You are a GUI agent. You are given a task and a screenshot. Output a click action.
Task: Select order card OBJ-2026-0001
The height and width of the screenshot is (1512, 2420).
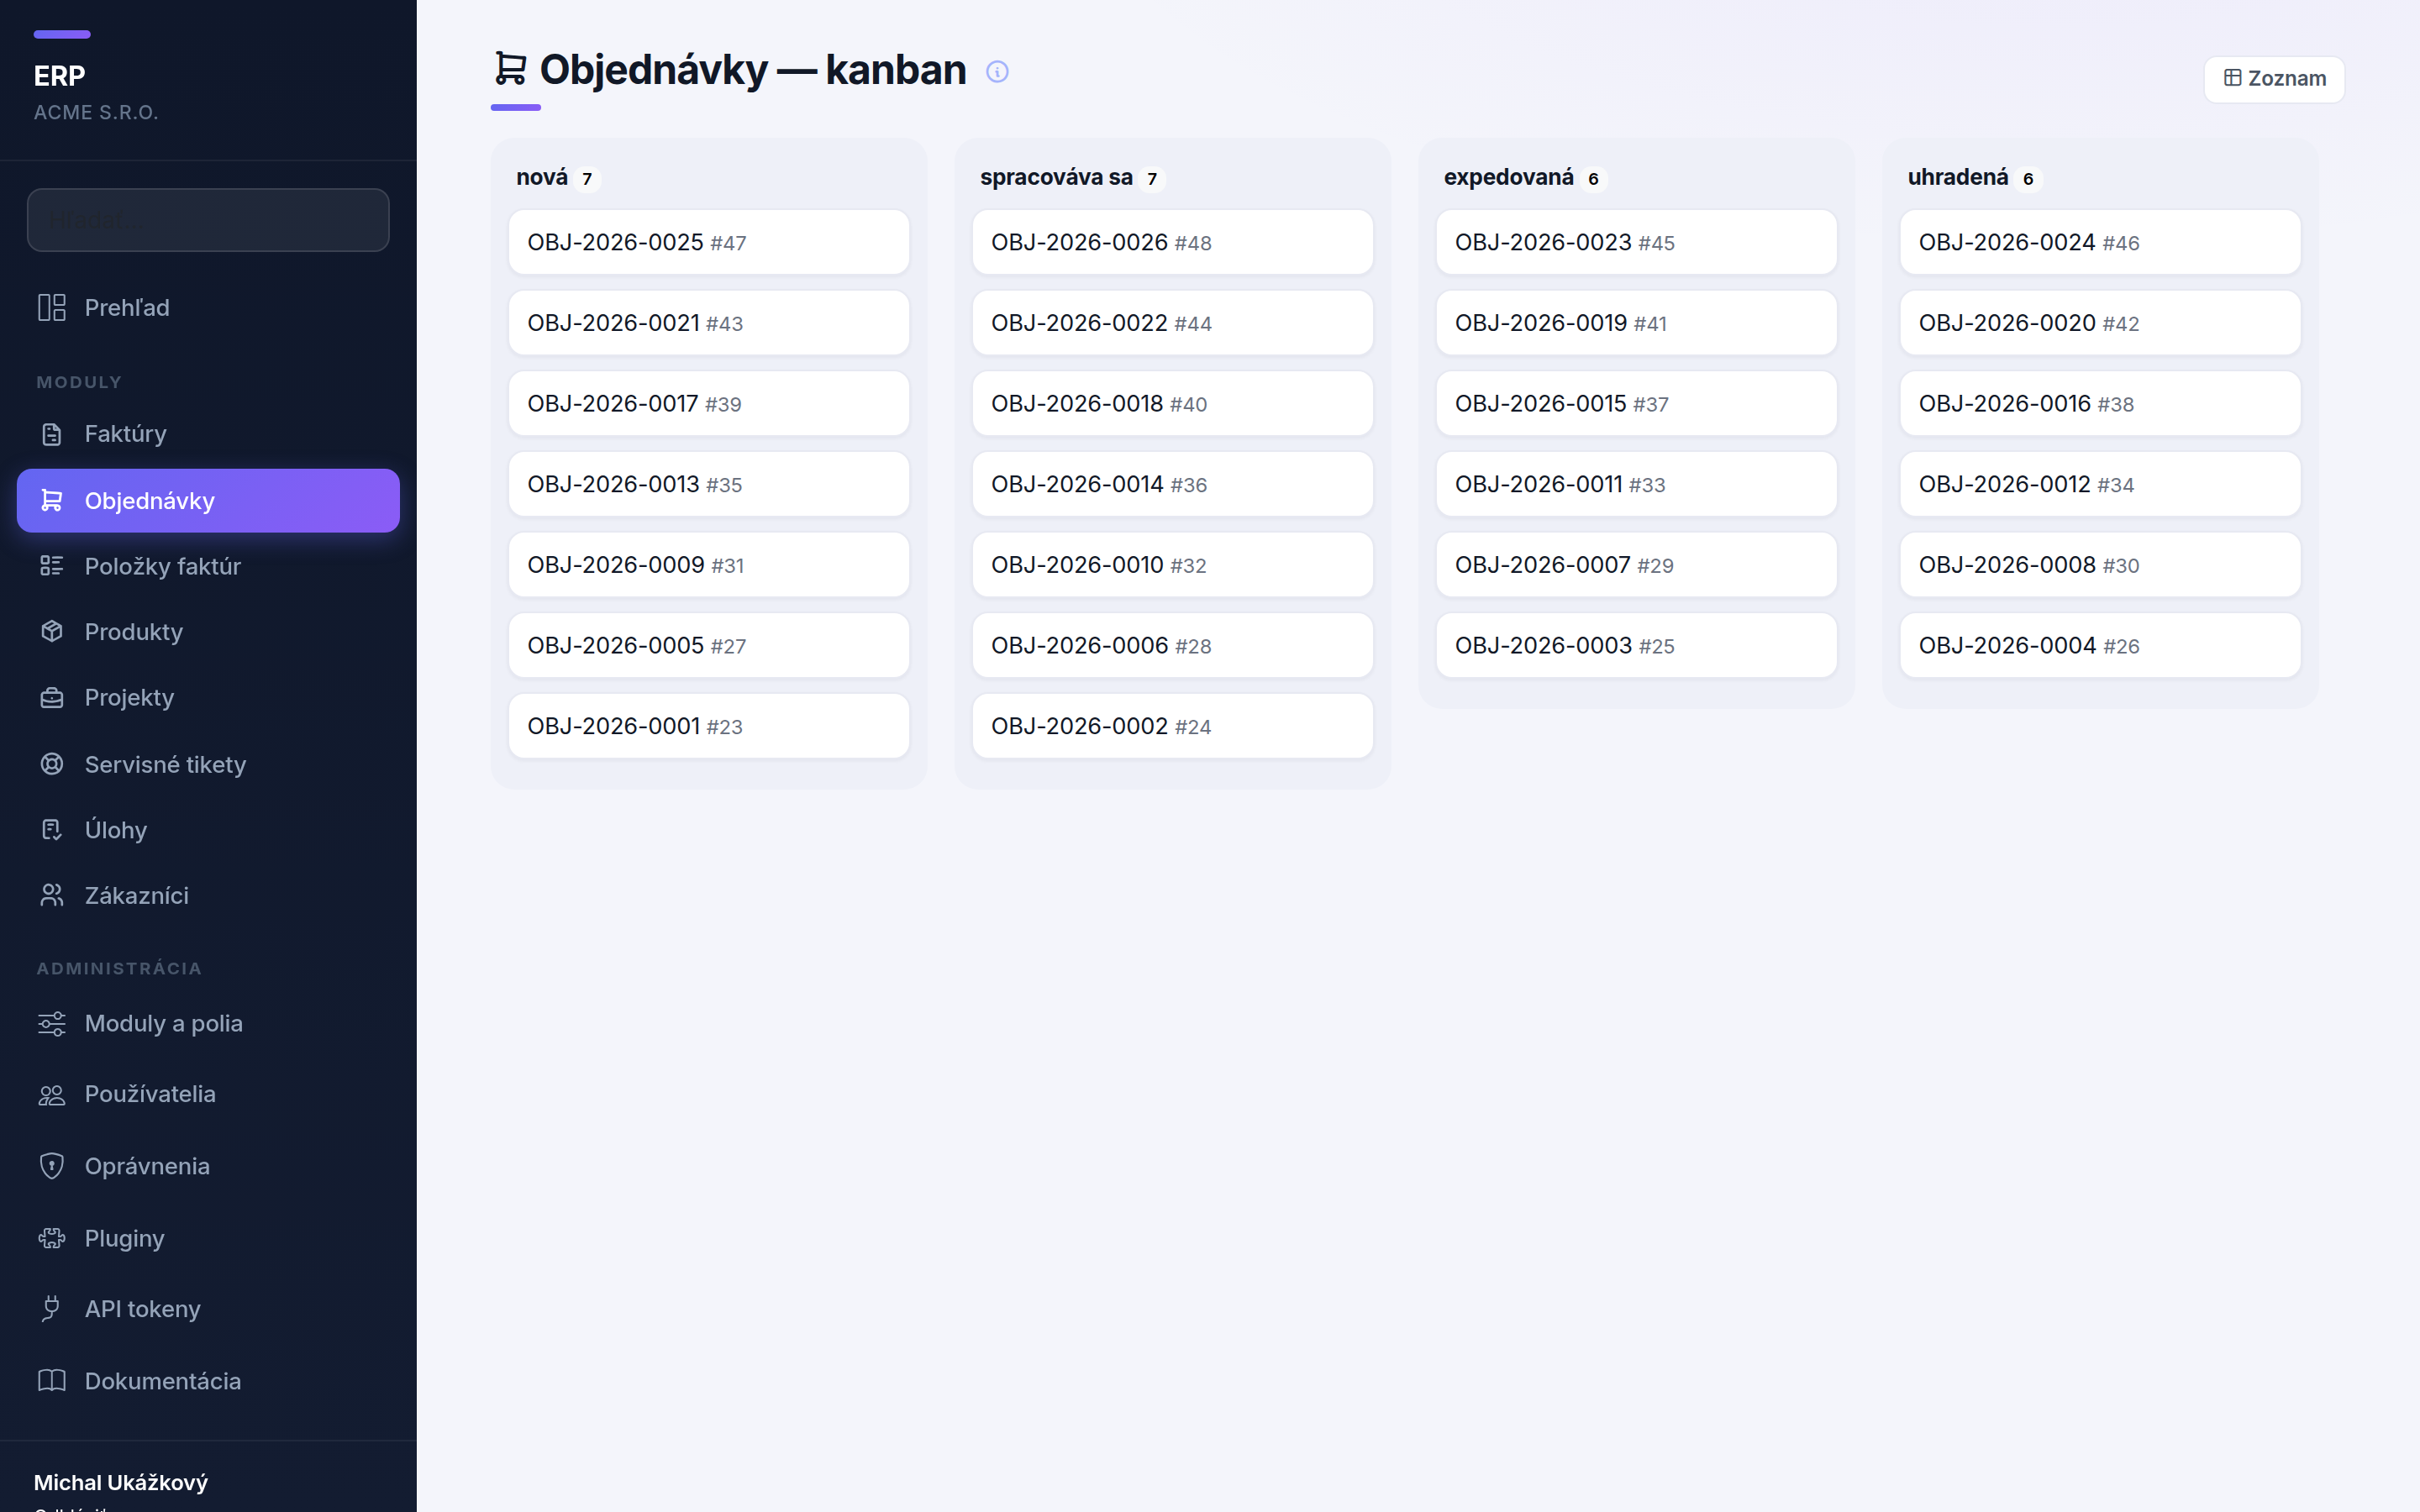pos(709,726)
